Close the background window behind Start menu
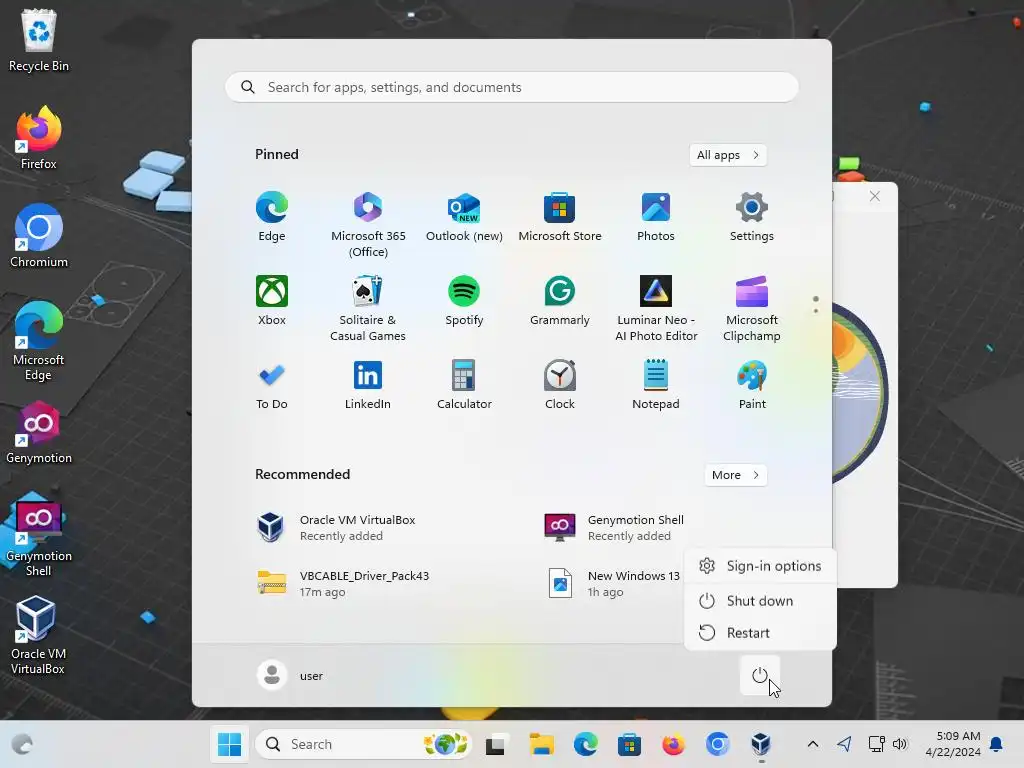 click(874, 196)
